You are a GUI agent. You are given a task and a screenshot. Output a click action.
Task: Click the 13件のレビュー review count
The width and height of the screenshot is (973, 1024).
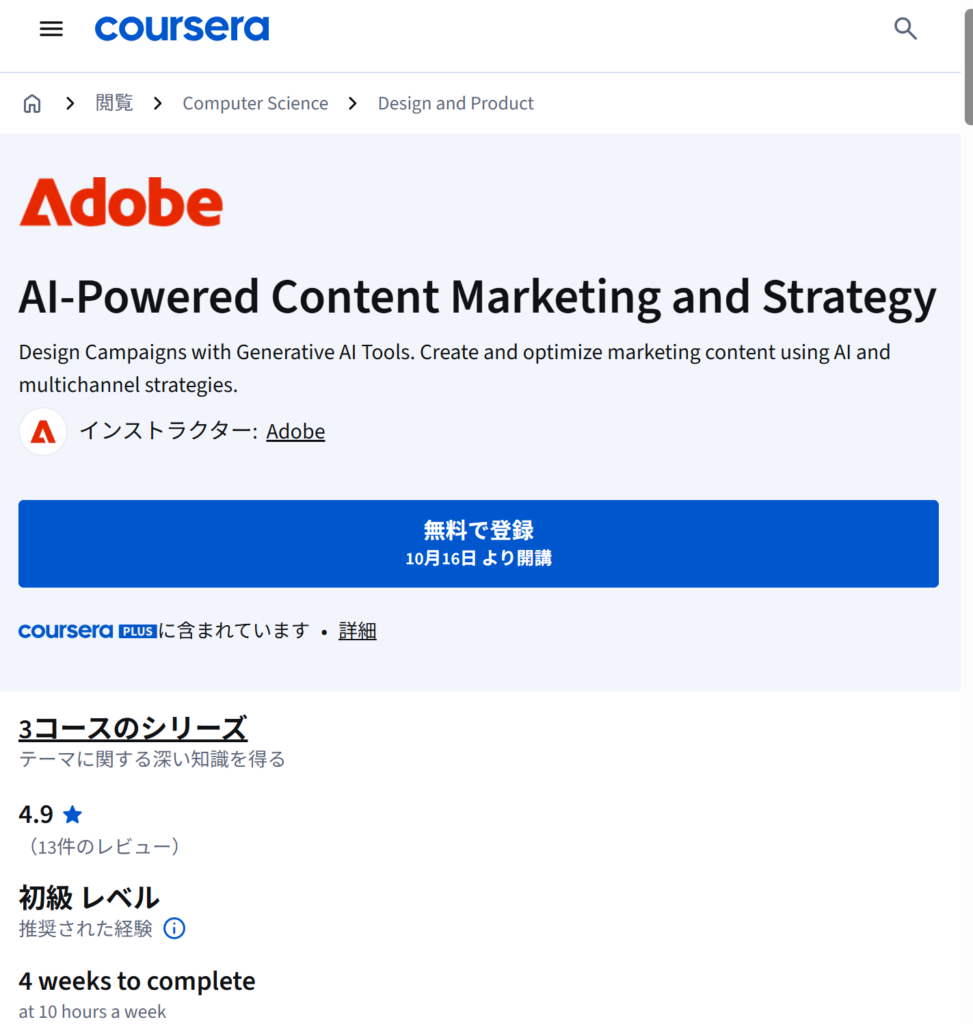pyautogui.click(x=103, y=847)
